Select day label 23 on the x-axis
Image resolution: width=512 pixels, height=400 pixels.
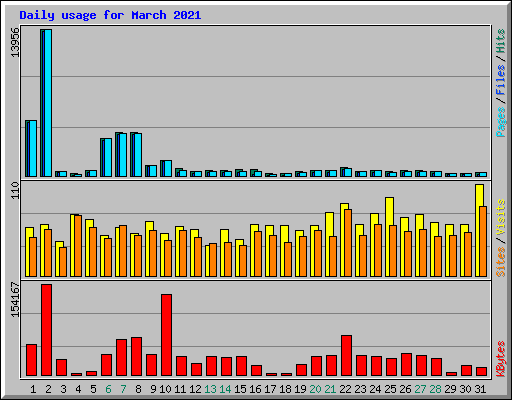pos(360,389)
